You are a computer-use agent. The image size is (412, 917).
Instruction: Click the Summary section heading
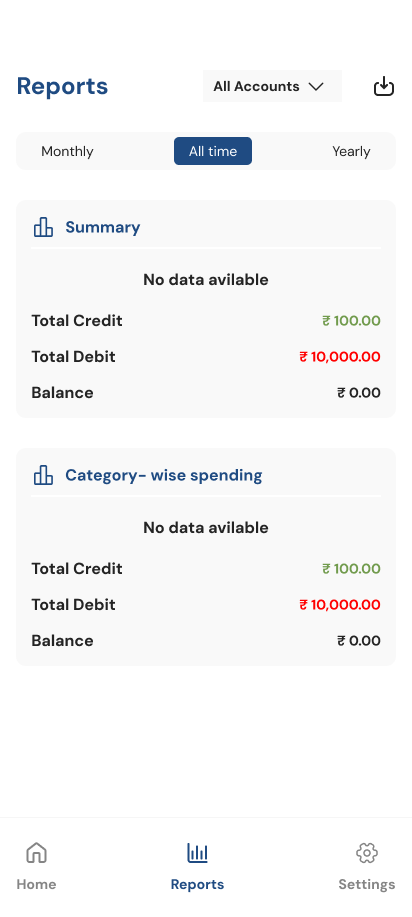103,227
